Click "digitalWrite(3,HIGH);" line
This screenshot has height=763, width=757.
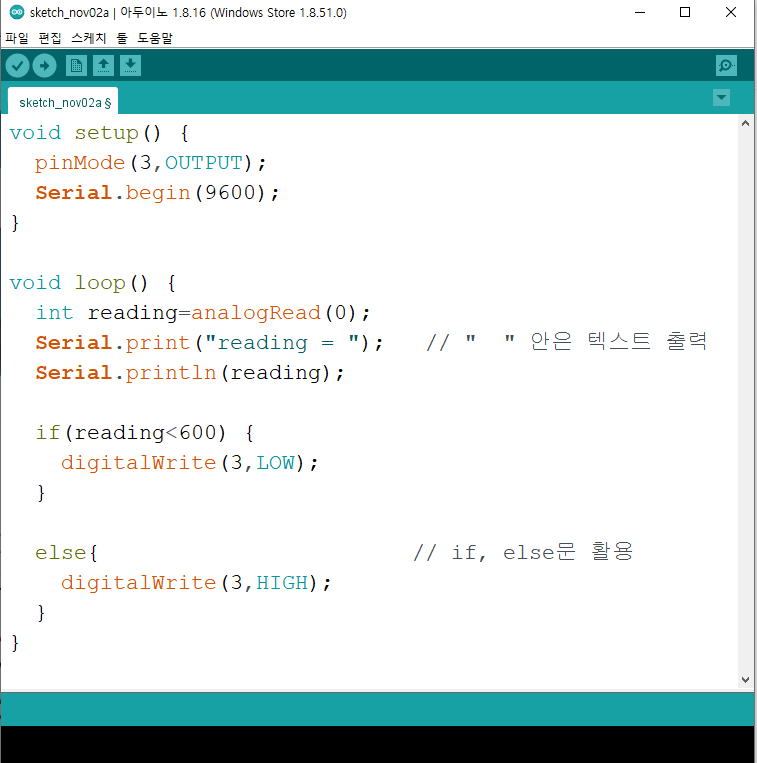pyautogui.click(x=196, y=583)
